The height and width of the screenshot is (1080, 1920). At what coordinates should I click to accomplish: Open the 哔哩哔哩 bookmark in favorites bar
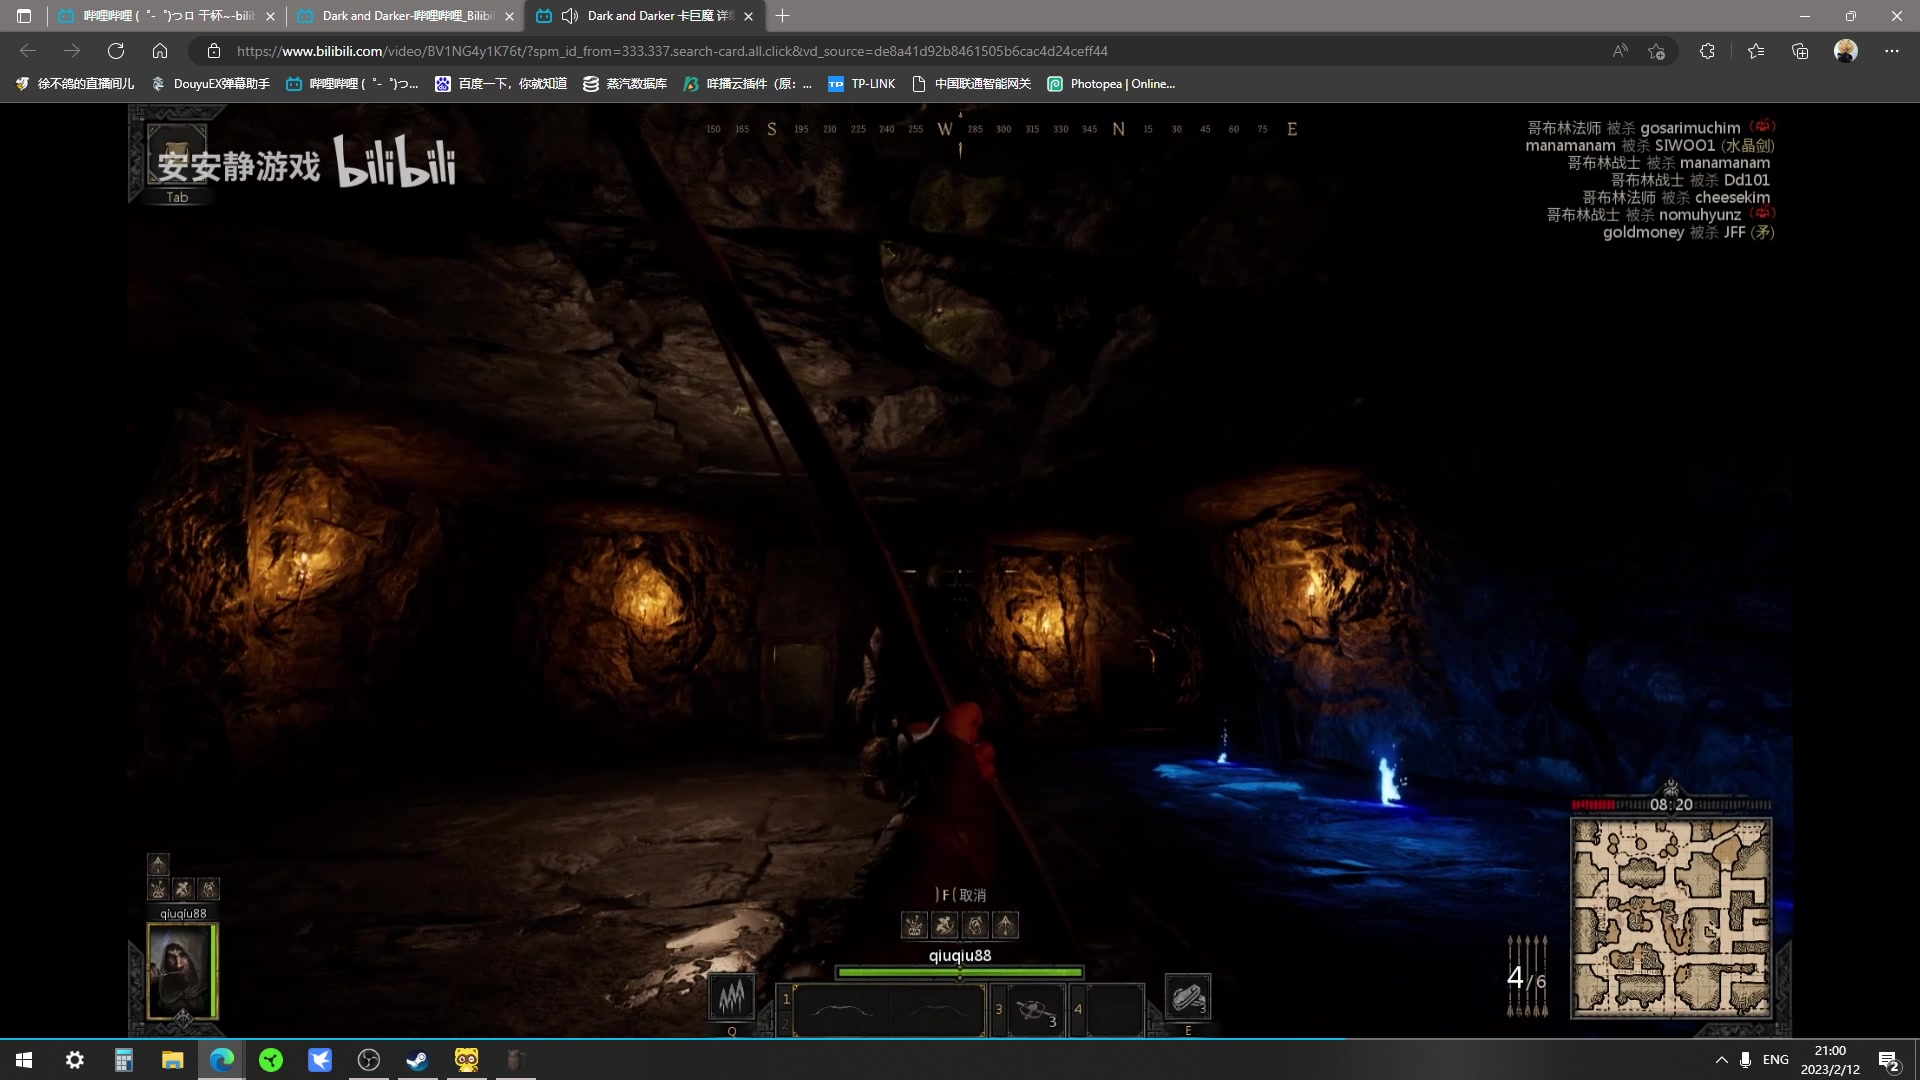pyautogui.click(x=351, y=84)
